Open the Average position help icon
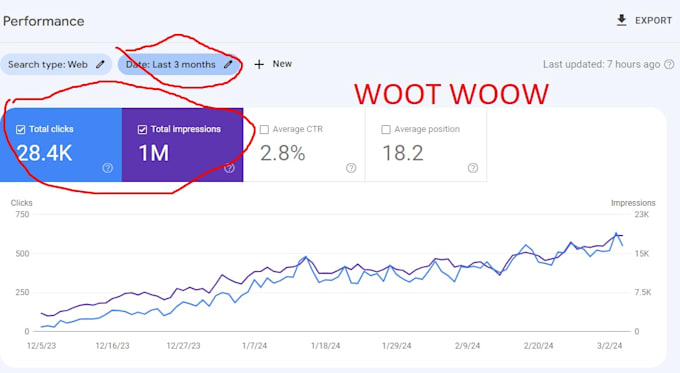The image size is (680, 373). [473, 168]
